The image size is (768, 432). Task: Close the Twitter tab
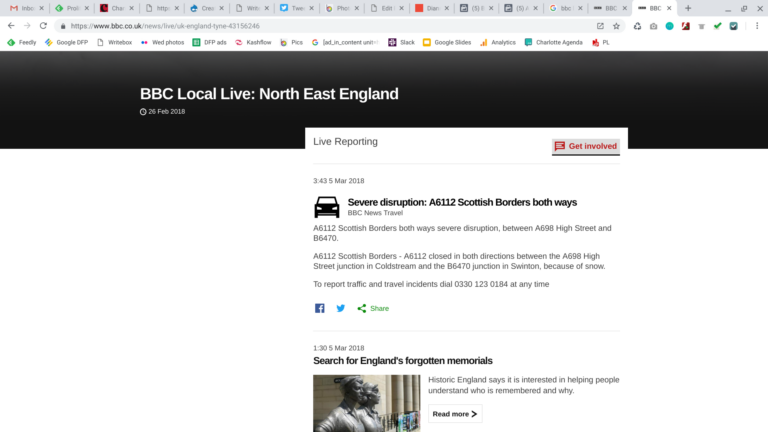tap(312, 8)
